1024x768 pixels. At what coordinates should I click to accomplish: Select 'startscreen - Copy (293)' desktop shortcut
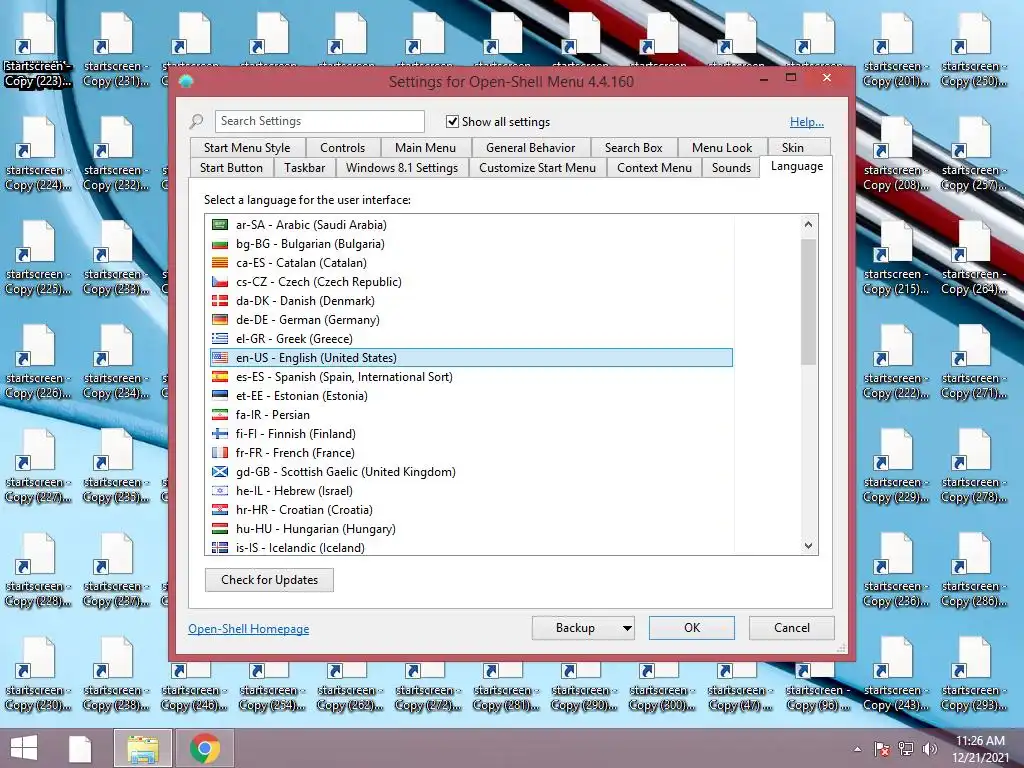pos(973,675)
